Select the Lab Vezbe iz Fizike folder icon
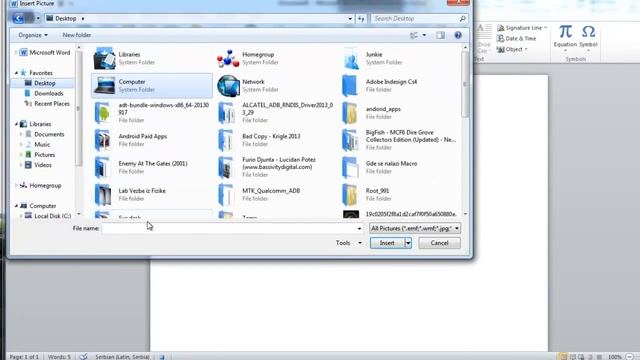The image size is (640, 360). pyautogui.click(x=103, y=195)
